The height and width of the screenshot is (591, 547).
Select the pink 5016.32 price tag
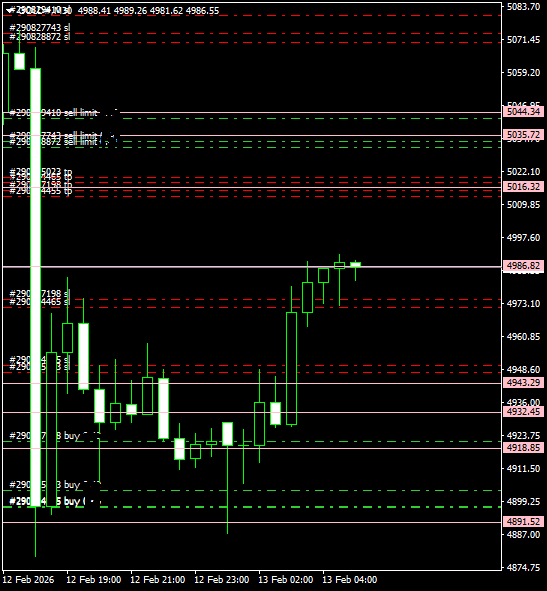pos(523,187)
